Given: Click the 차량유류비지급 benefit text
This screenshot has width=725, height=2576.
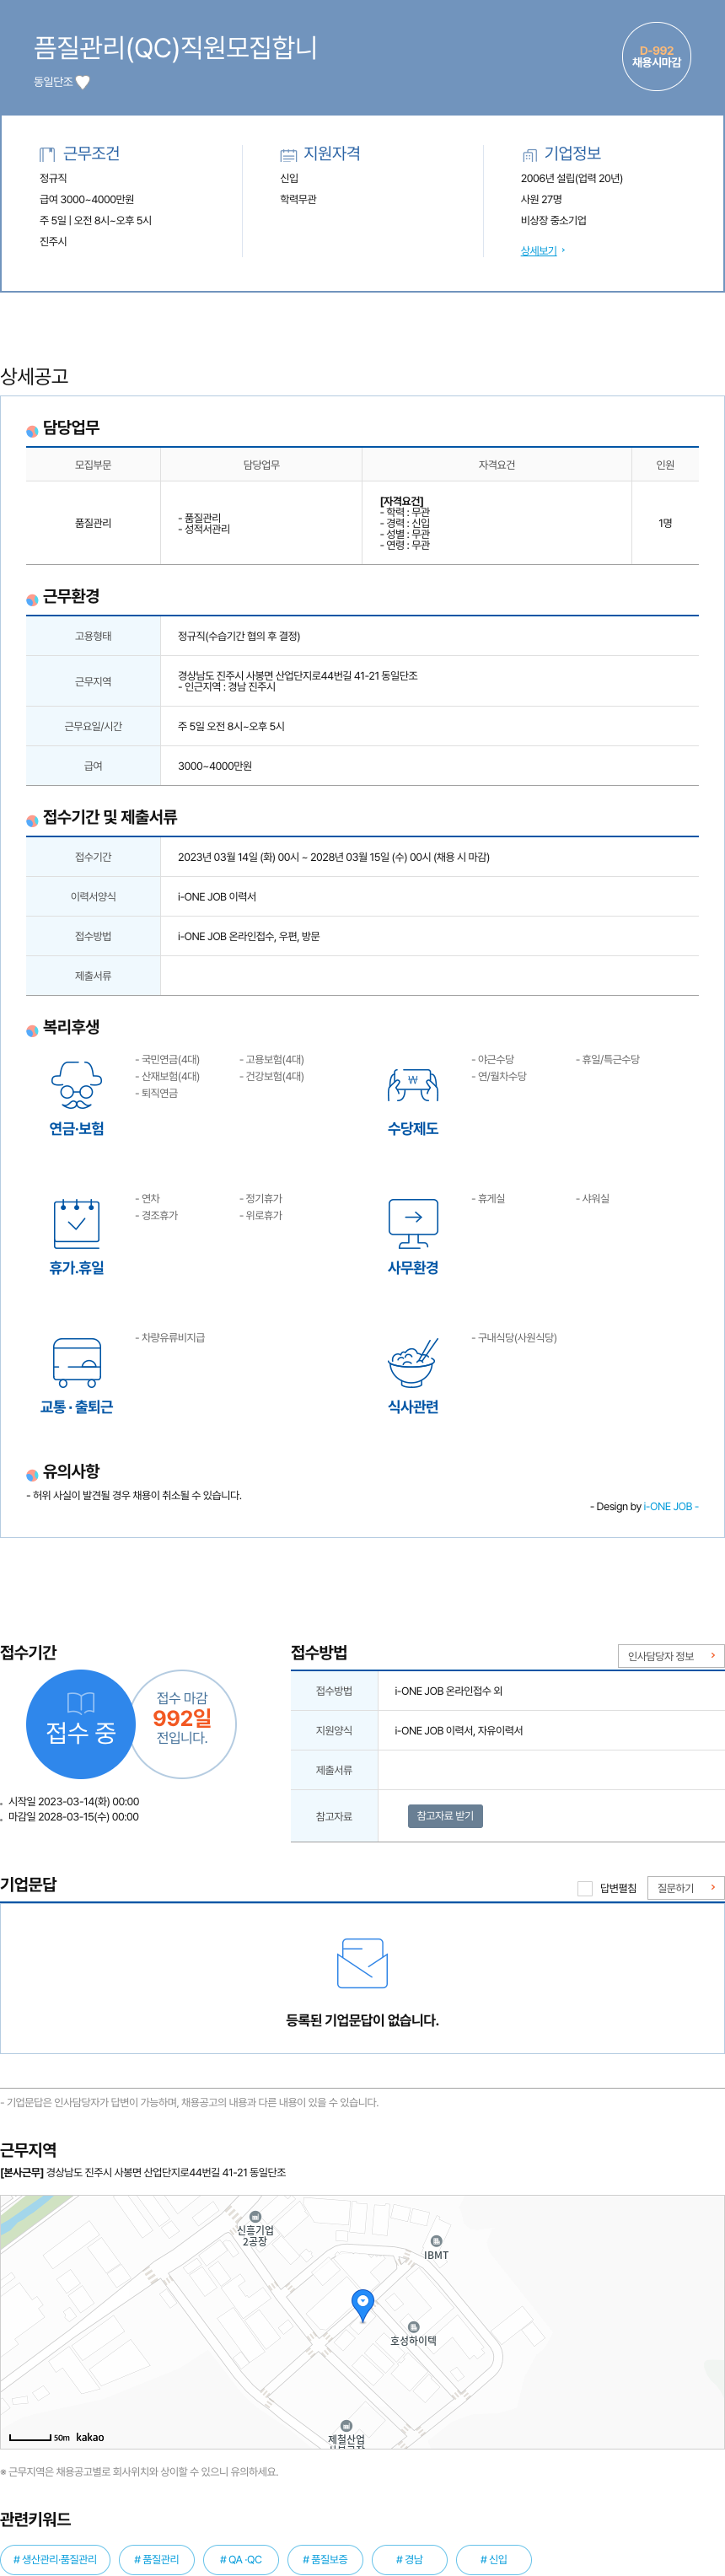Looking at the screenshot, I should tap(170, 1337).
